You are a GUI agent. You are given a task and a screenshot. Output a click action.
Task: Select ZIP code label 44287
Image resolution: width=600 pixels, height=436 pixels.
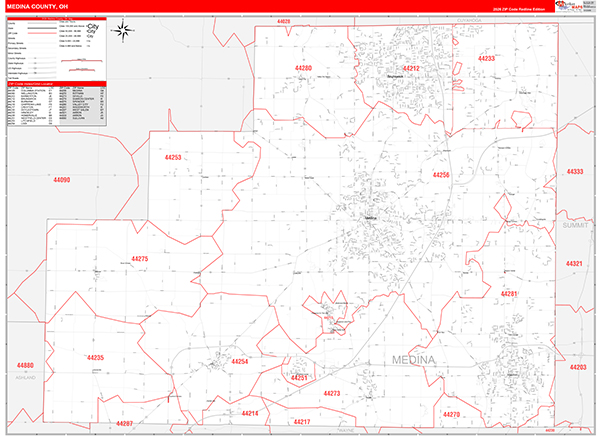124,423
